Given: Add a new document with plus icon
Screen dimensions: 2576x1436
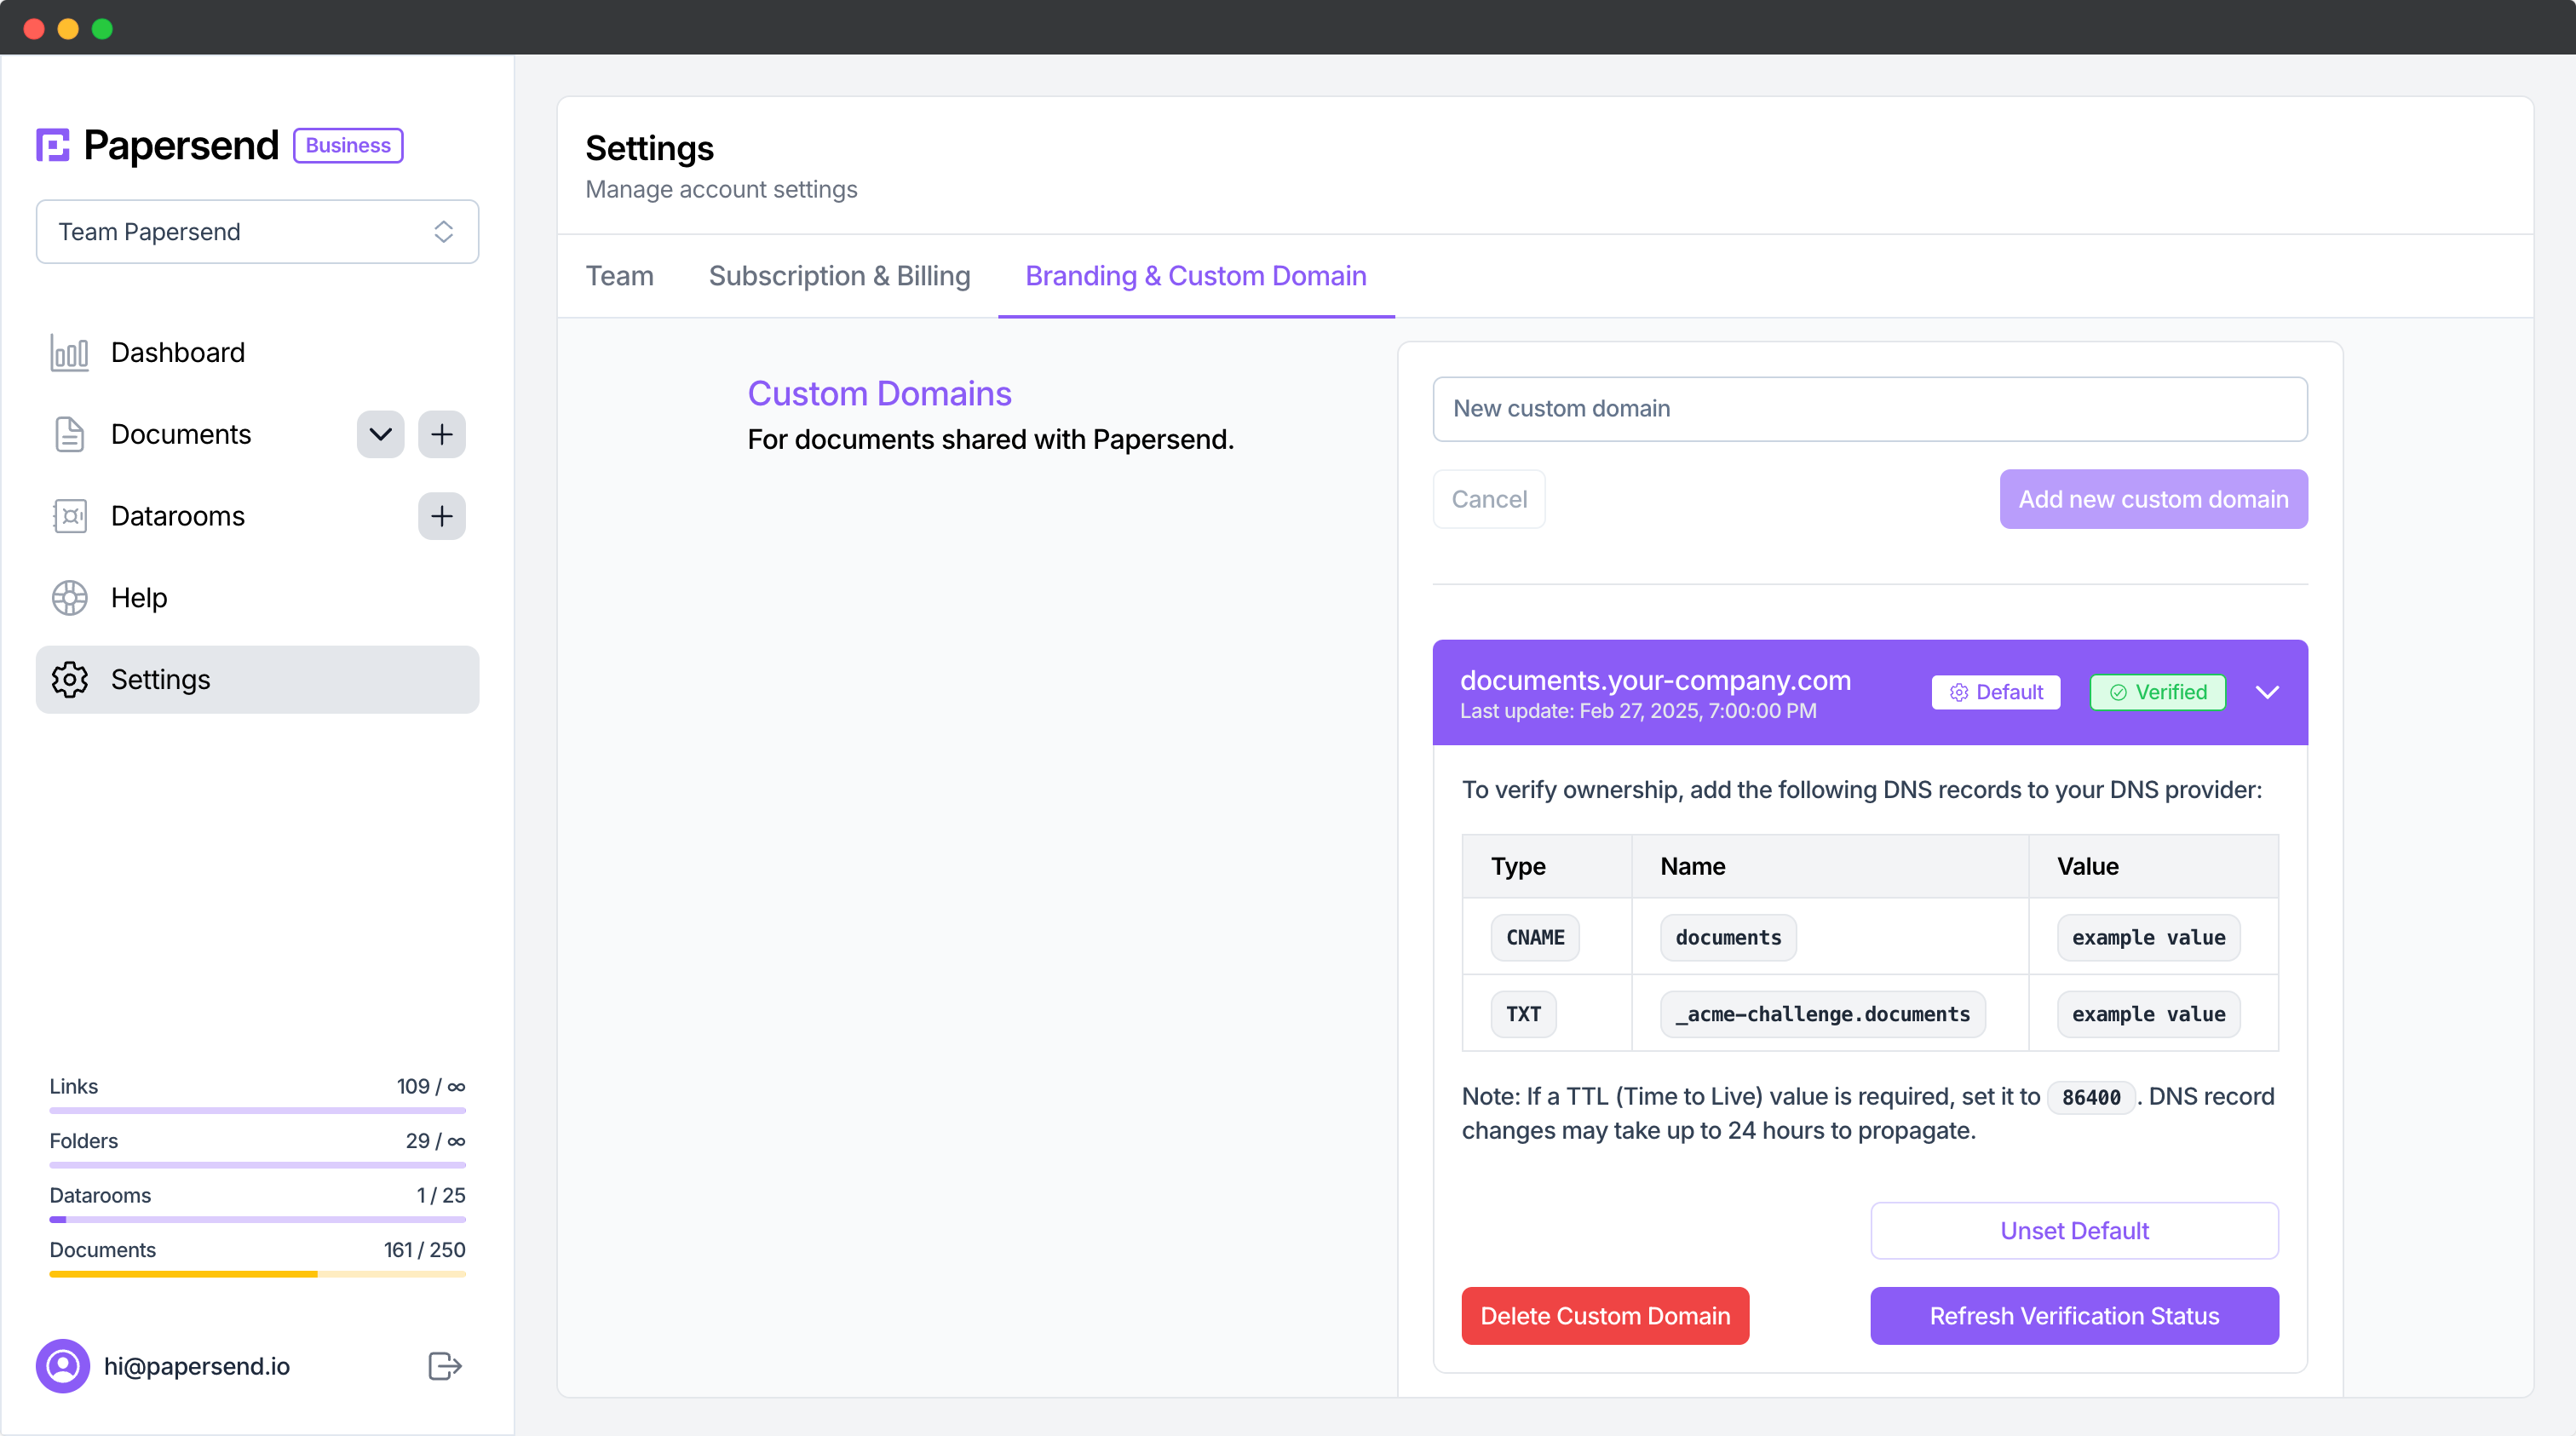Looking at the screenshot, I should [441, 435].
